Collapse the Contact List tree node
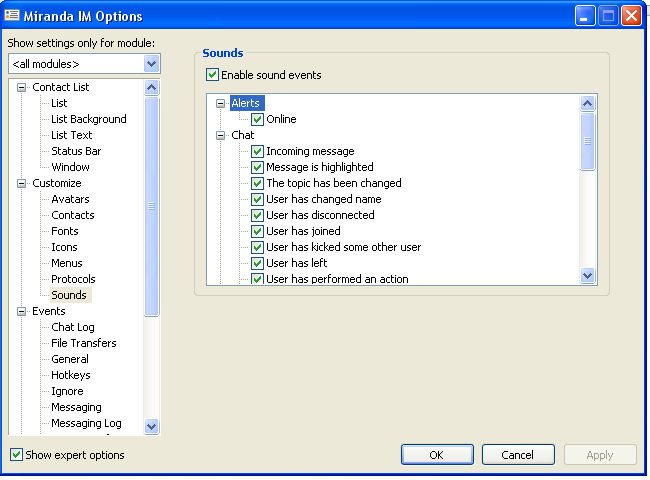650x480 pixels. (22, 87)
